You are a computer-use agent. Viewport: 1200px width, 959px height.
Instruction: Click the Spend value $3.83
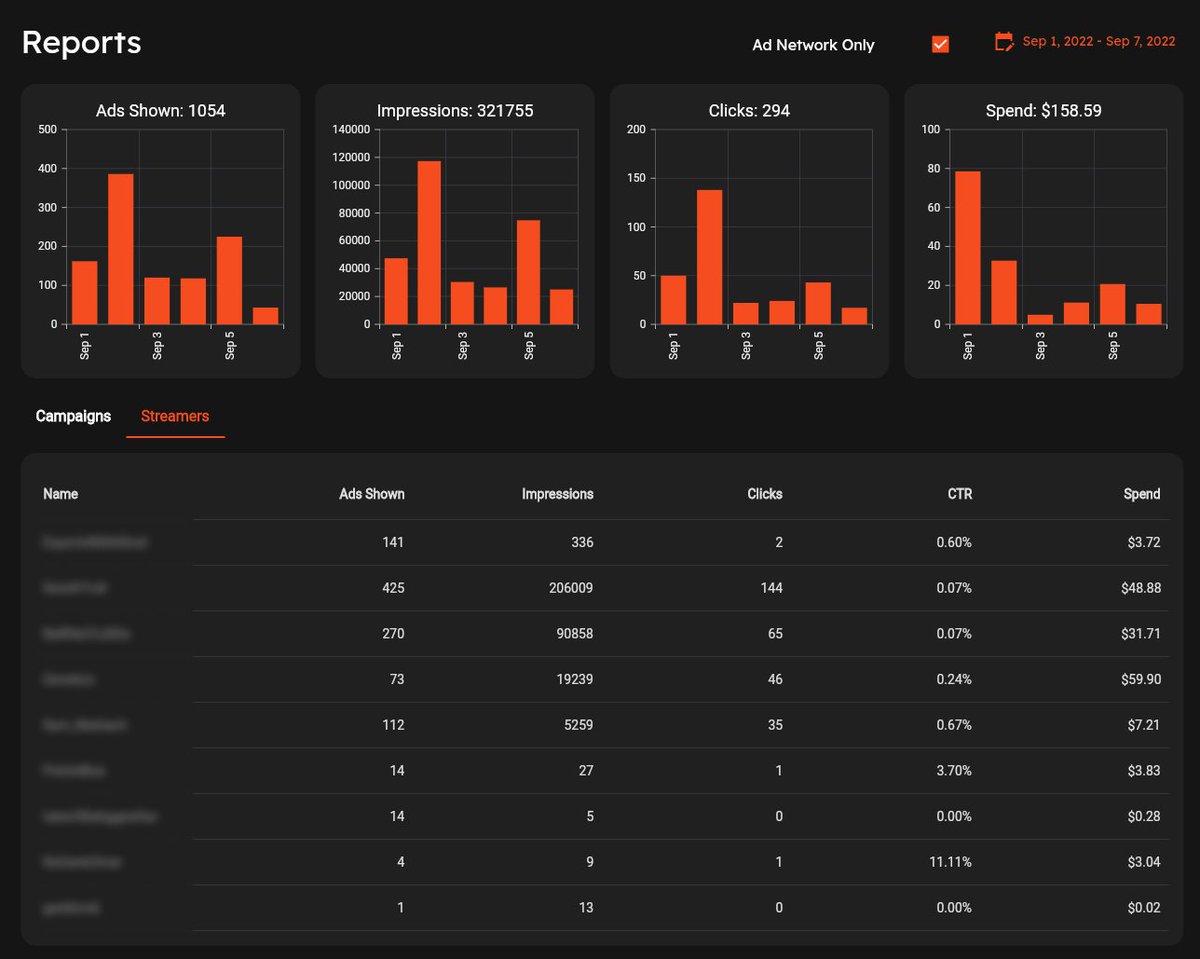[1144, 771]
